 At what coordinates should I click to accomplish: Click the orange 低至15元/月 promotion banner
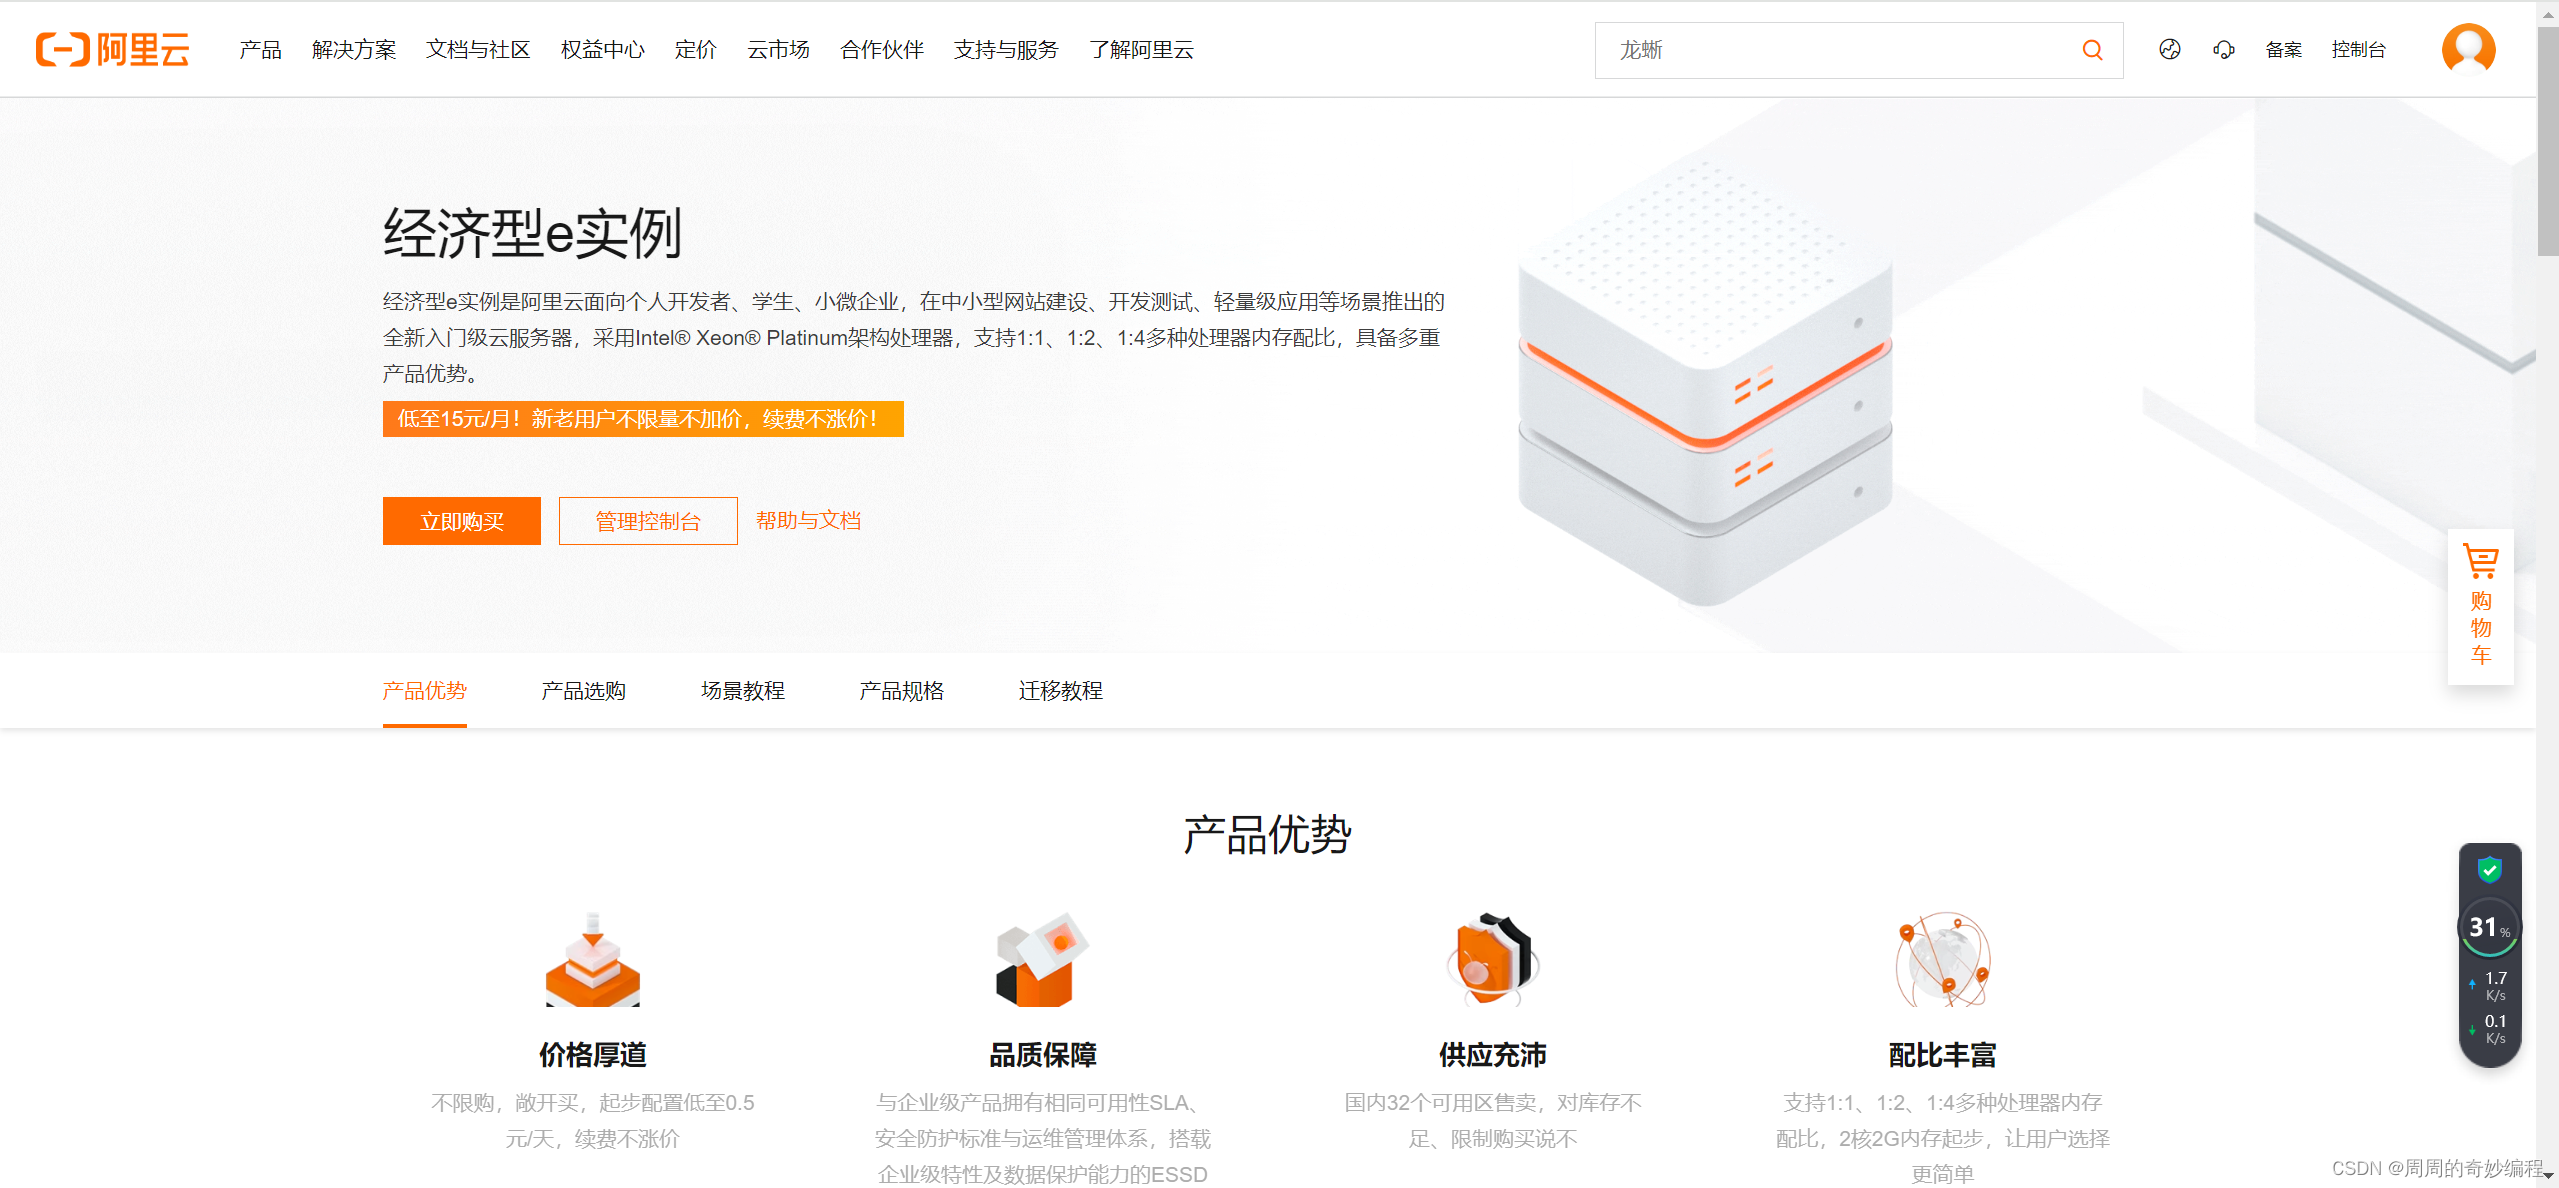[643, 419]
